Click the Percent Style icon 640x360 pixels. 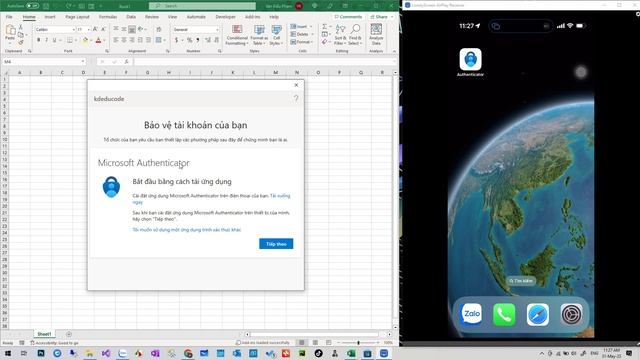pyautogui.click(x=189, y=40)
